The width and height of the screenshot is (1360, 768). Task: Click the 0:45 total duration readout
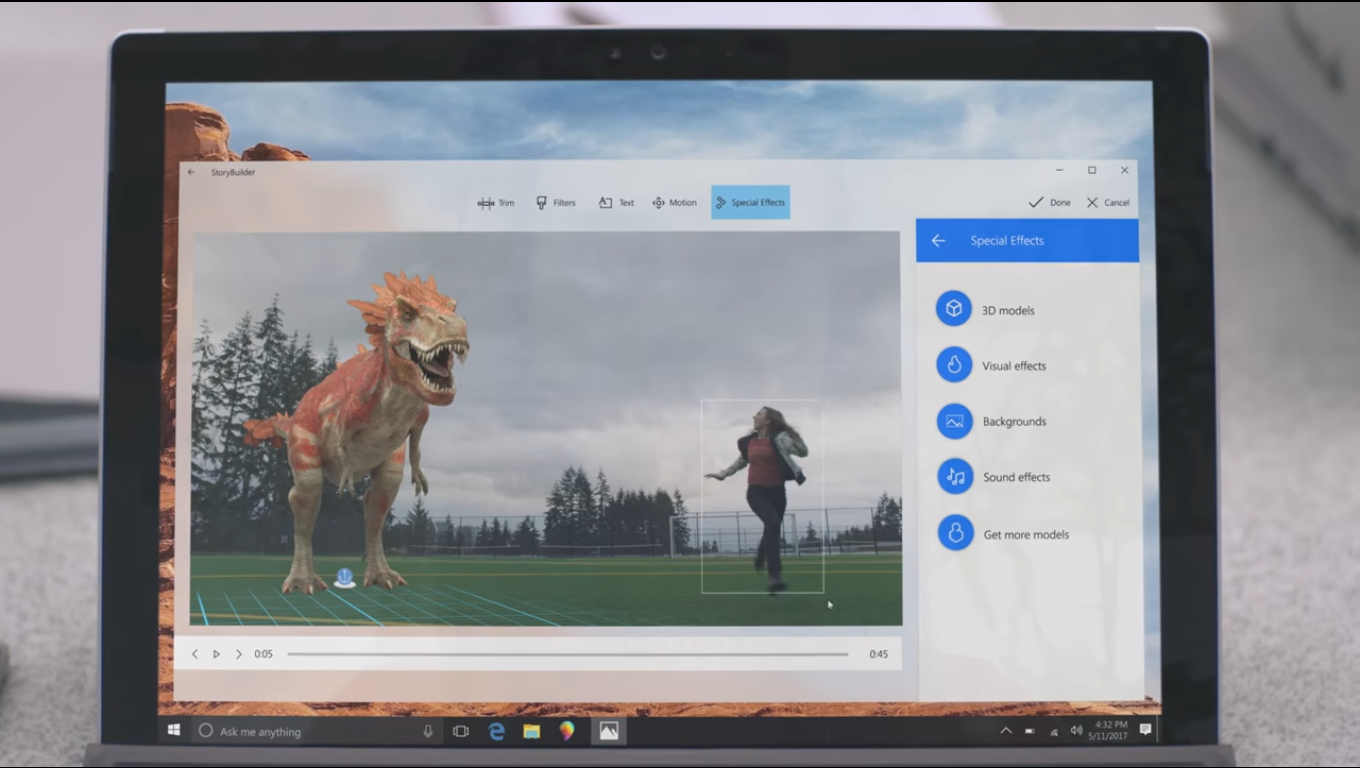coord(878,654)
